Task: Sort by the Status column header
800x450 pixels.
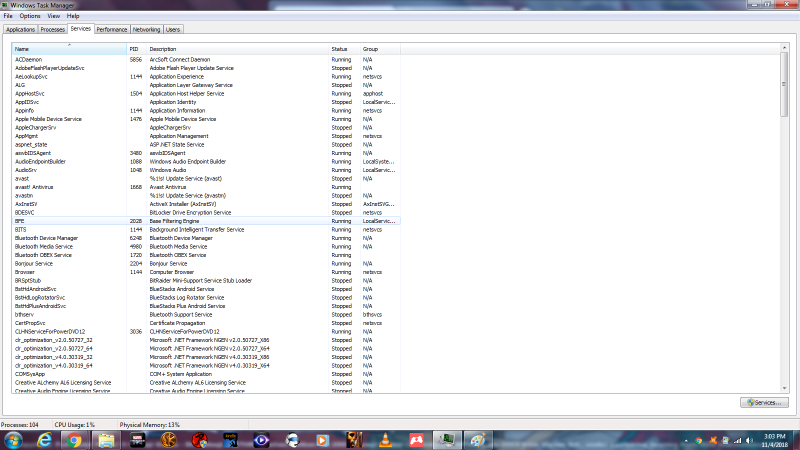Action: tap(344, 49)
